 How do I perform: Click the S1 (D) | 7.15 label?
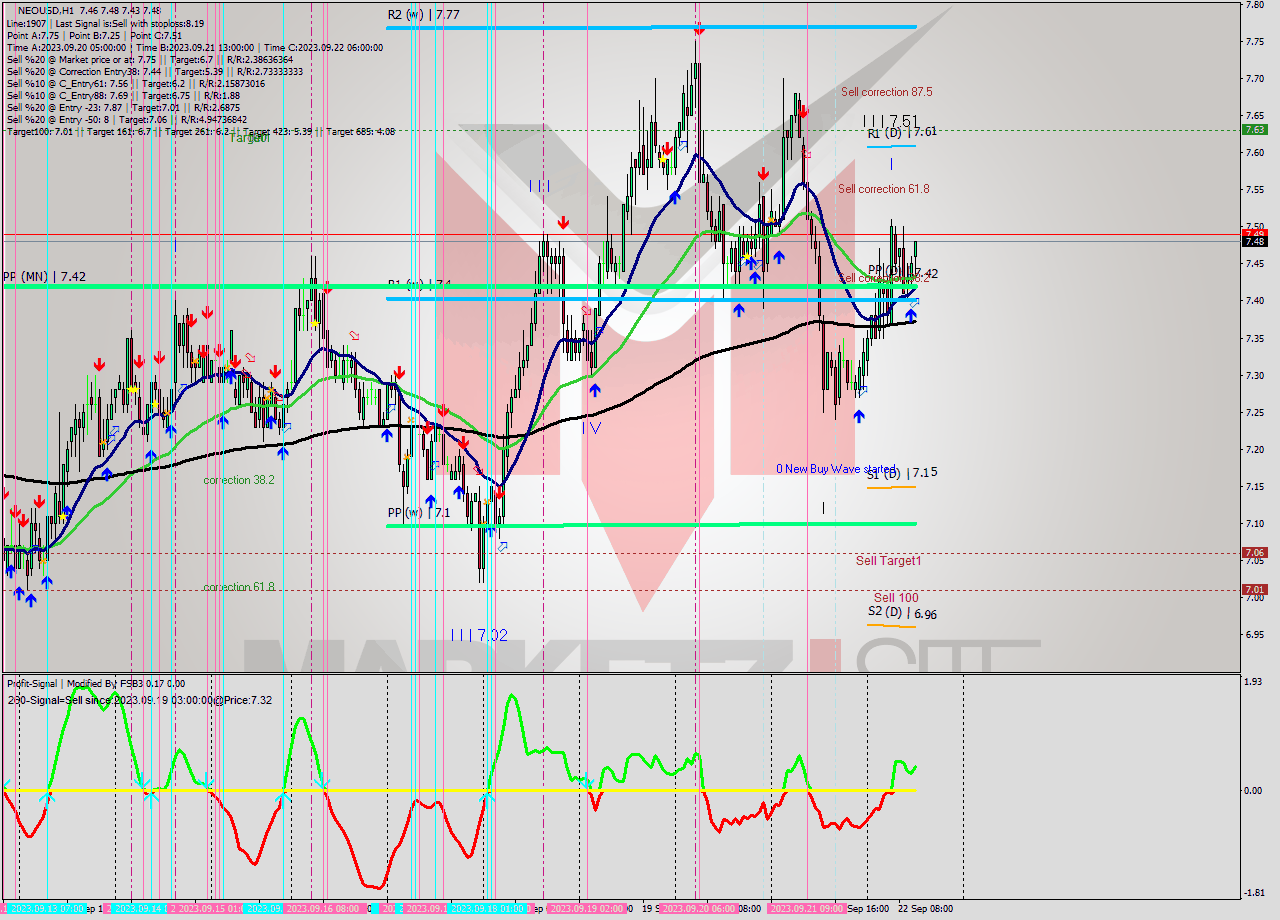(x=902, y=473)
